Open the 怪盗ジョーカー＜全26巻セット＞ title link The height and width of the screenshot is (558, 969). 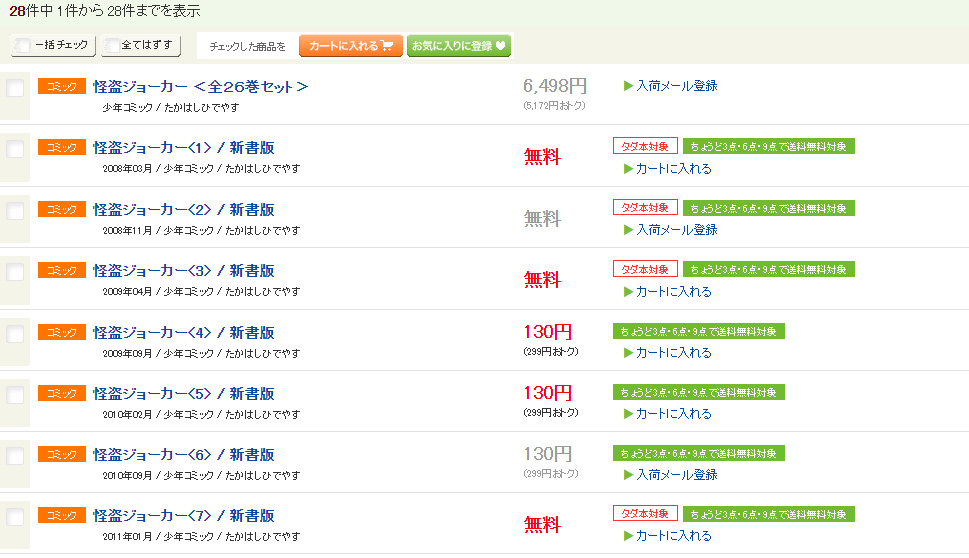click(200, 87)
